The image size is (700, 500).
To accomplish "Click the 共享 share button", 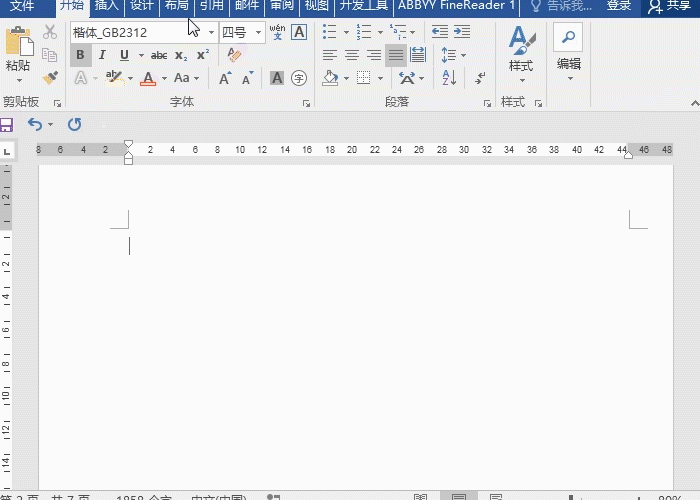I will (x=671, y=6).
